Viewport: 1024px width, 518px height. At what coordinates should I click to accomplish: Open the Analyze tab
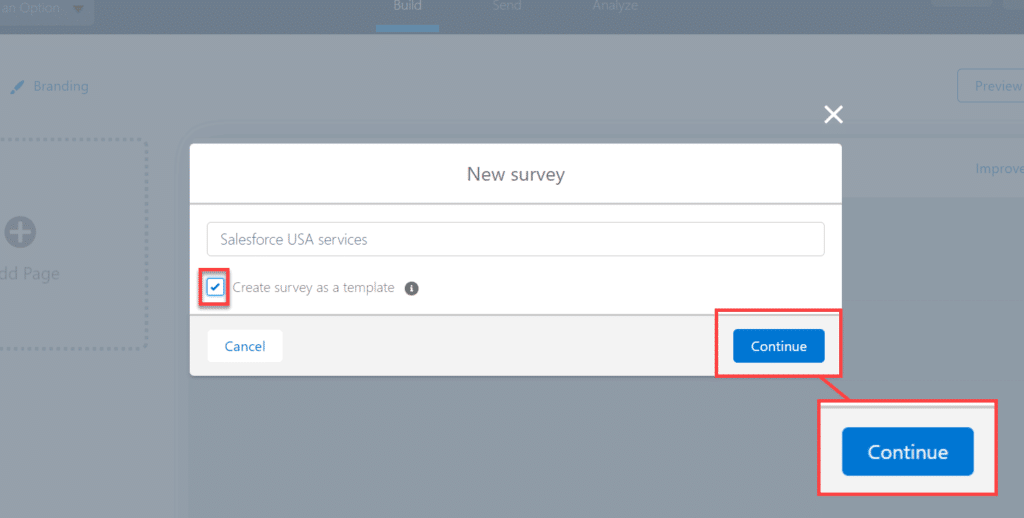tap(614, 7)
